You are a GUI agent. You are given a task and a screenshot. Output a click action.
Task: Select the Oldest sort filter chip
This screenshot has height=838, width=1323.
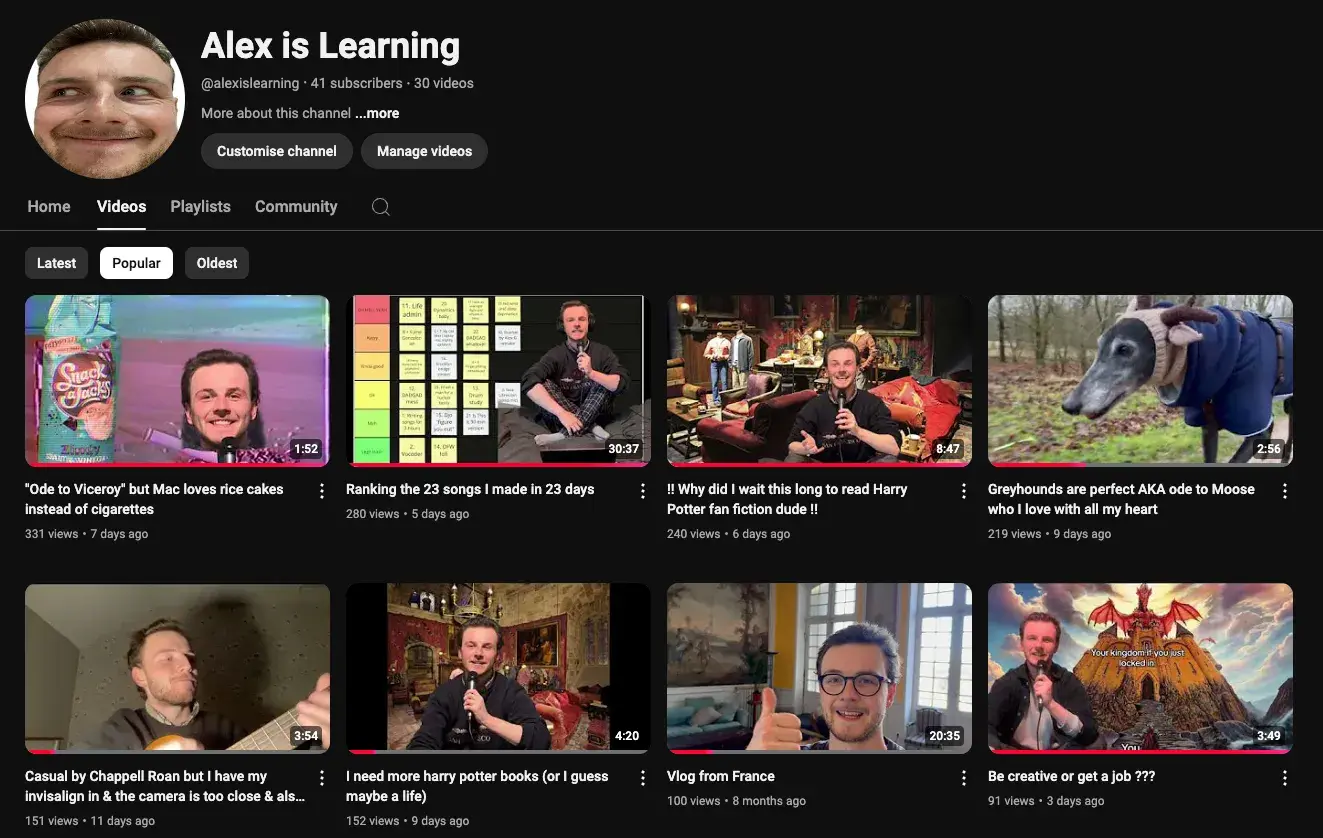pos(217,263)
